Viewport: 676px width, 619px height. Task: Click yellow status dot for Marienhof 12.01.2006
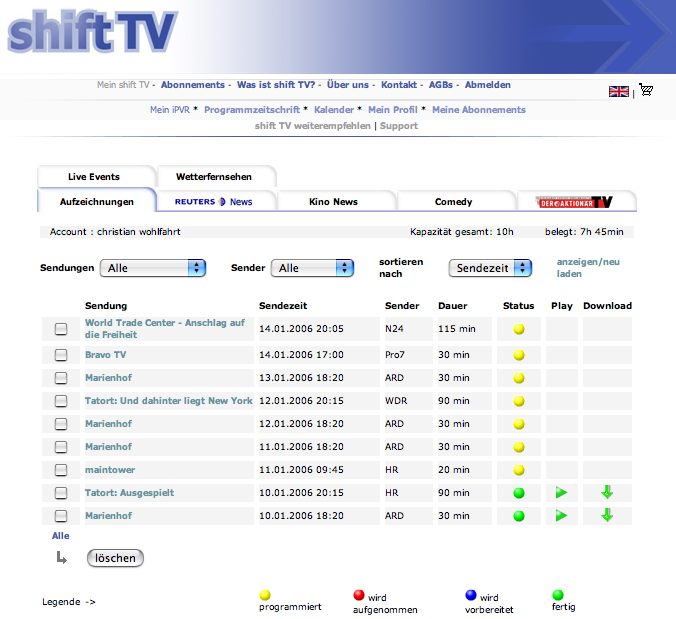(x=519, y=424)
